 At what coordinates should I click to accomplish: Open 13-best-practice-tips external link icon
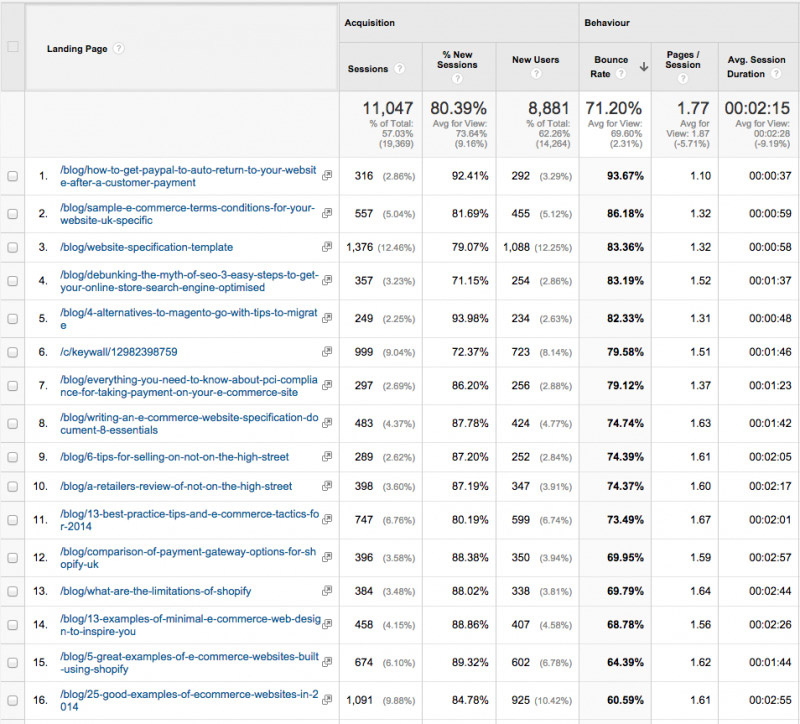coord(327,520)
